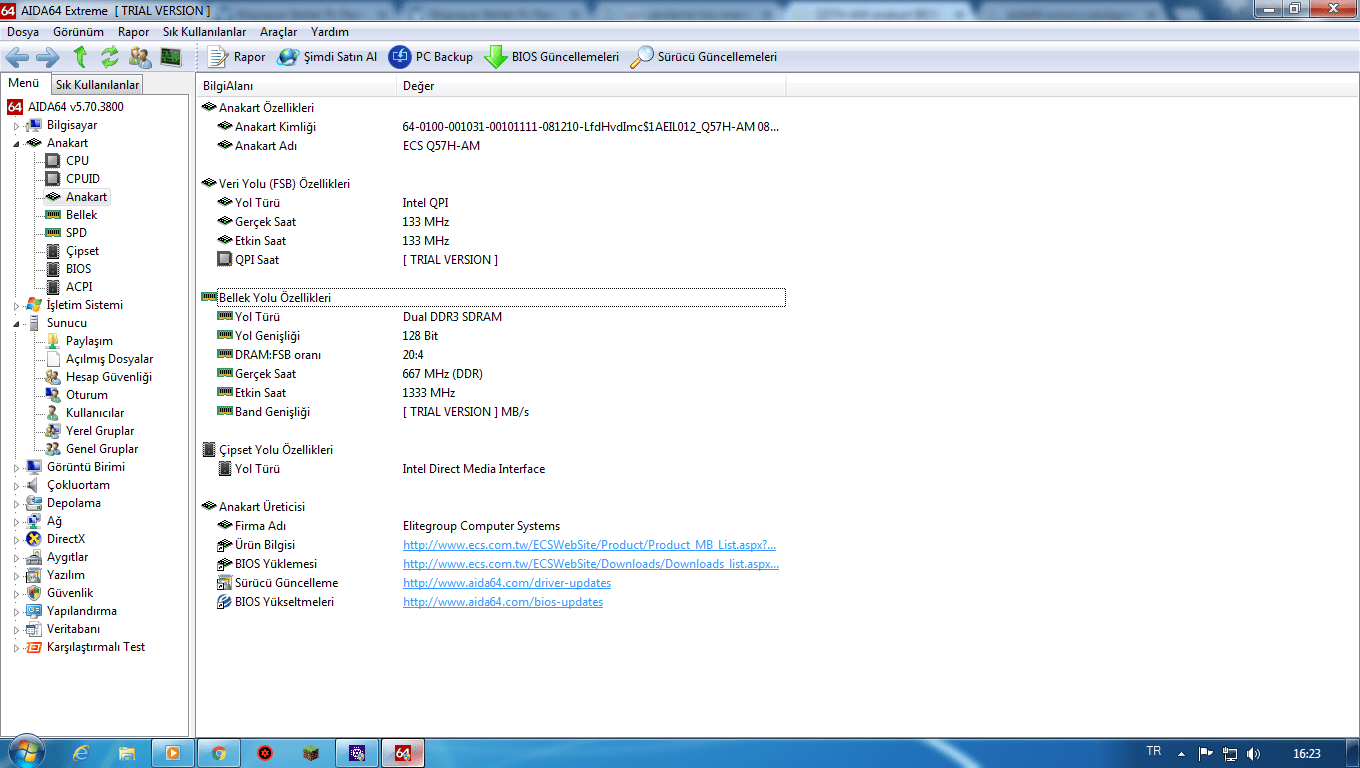The height and width of the screenshot is (768, 1360).
Task: Switch to the Menü sidebar tab
Action: click(x=24, y=83)
